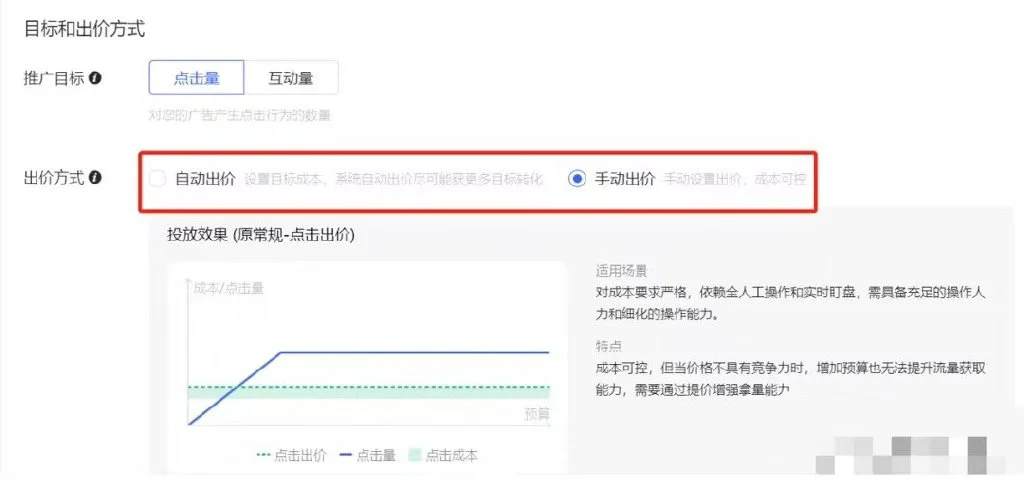Image resolution: width=1024 pixels, height=481 pixels.
Task: Select the 手动出价 radio button
Action: (576, 179)
